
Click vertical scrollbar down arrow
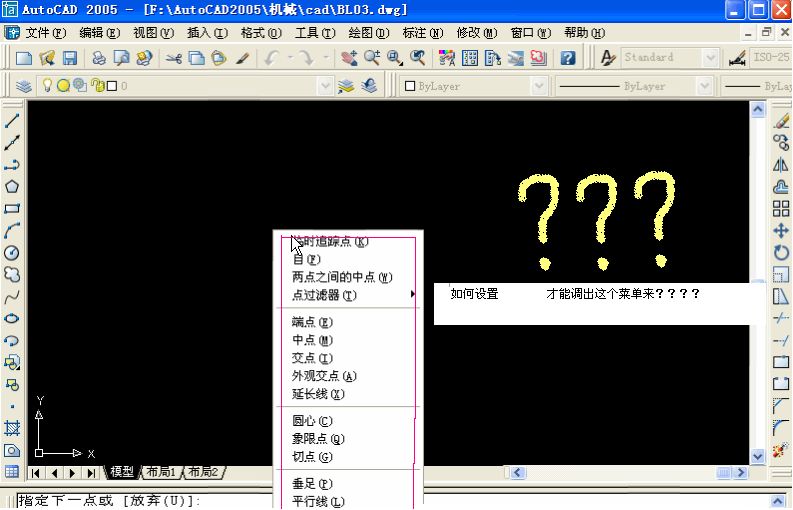(758, 456)
